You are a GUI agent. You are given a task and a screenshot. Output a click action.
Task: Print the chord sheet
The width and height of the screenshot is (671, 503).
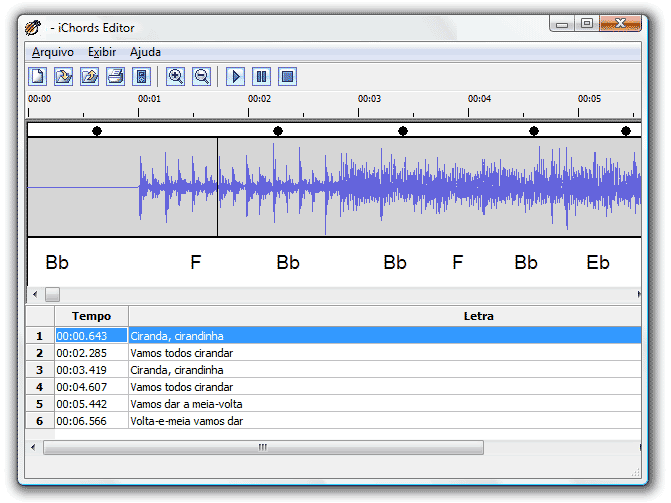click(x=116, y=77)
